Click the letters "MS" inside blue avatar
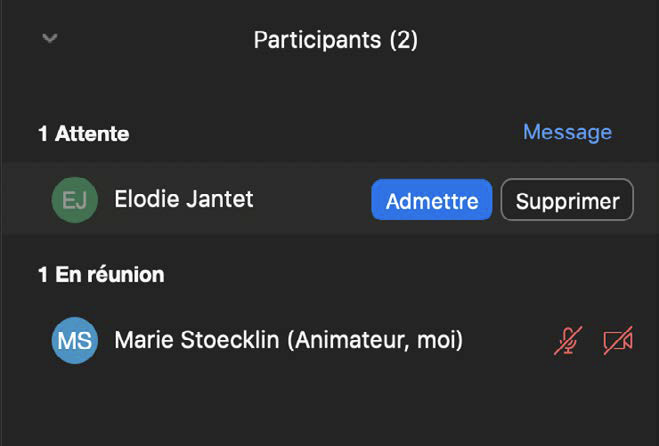Image resolution: width=659 pixels, height=446 pixels. [75, 341]
